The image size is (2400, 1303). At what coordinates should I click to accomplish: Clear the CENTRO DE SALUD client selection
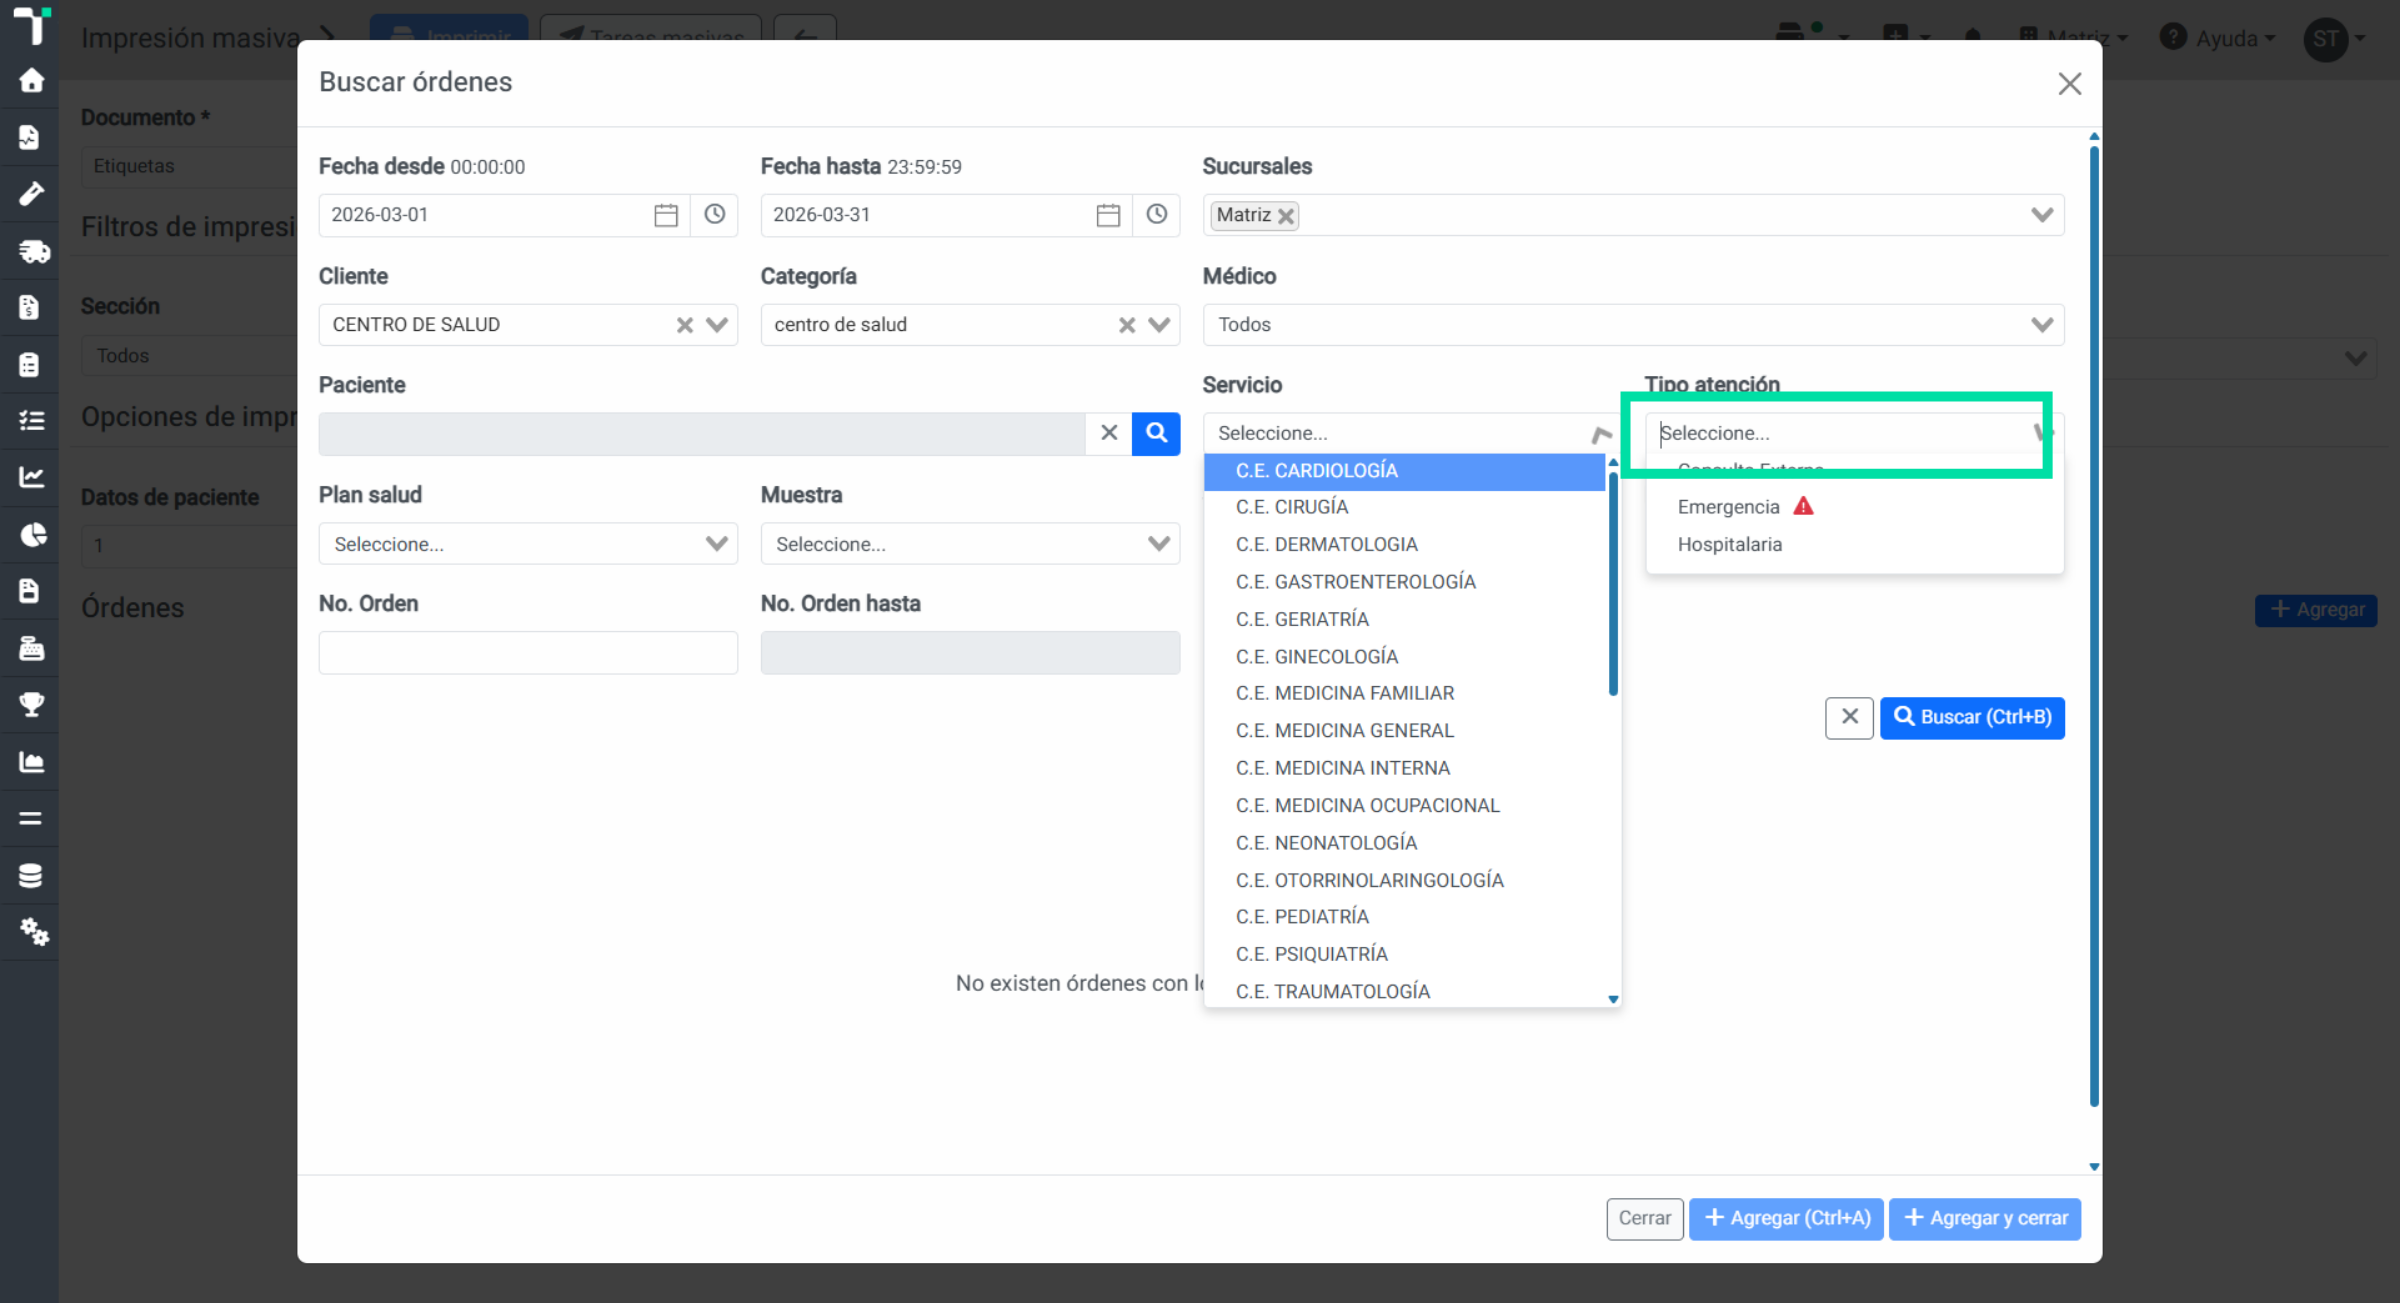(x=685, y=325)
